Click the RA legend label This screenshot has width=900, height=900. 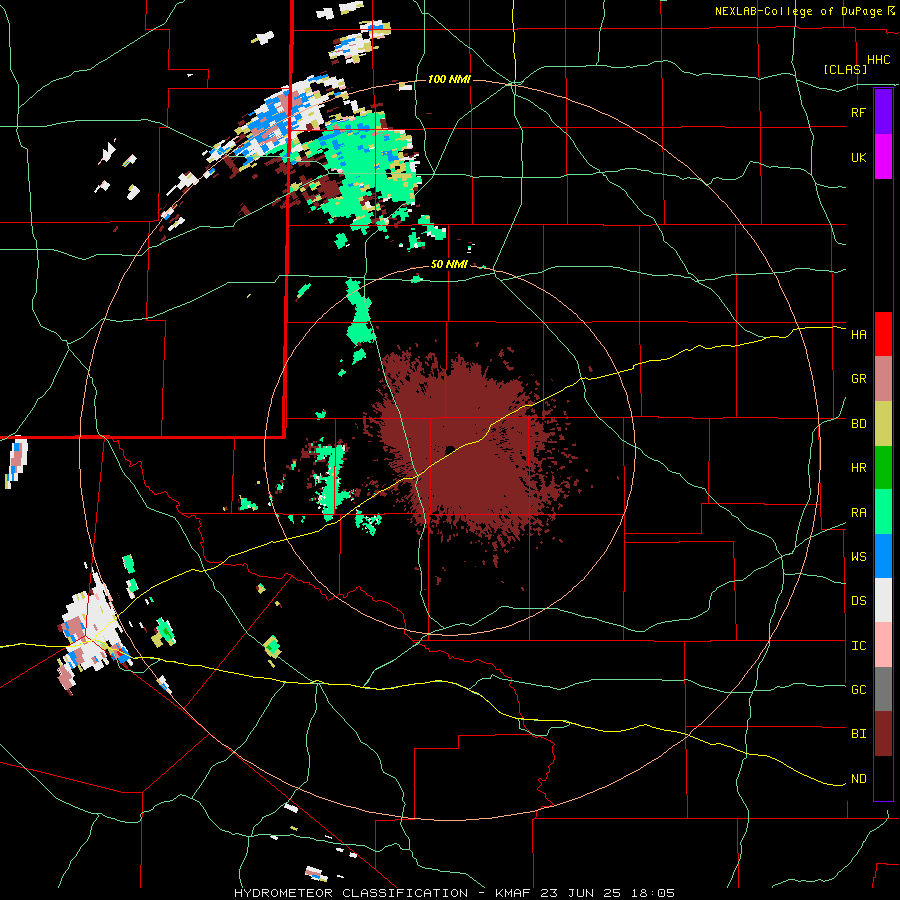point(858,513)
